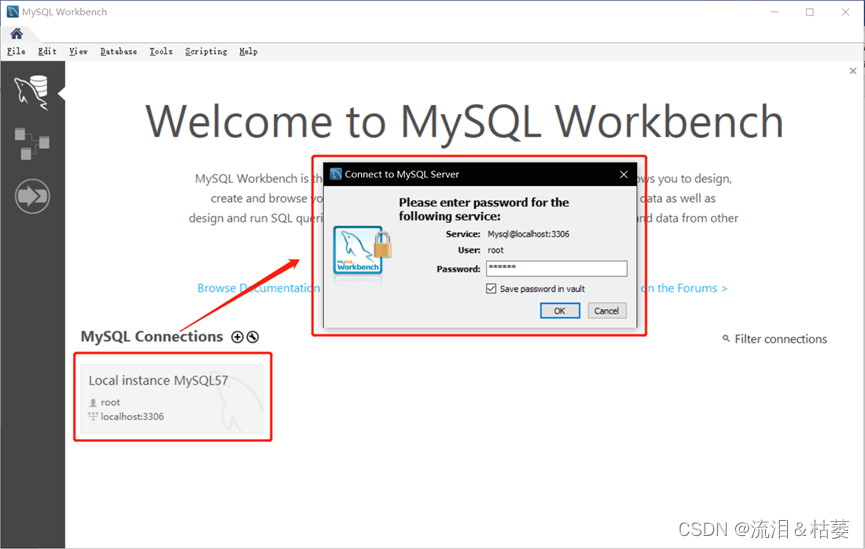Close the Connect to MySQL Server dialog

[623, 174]
